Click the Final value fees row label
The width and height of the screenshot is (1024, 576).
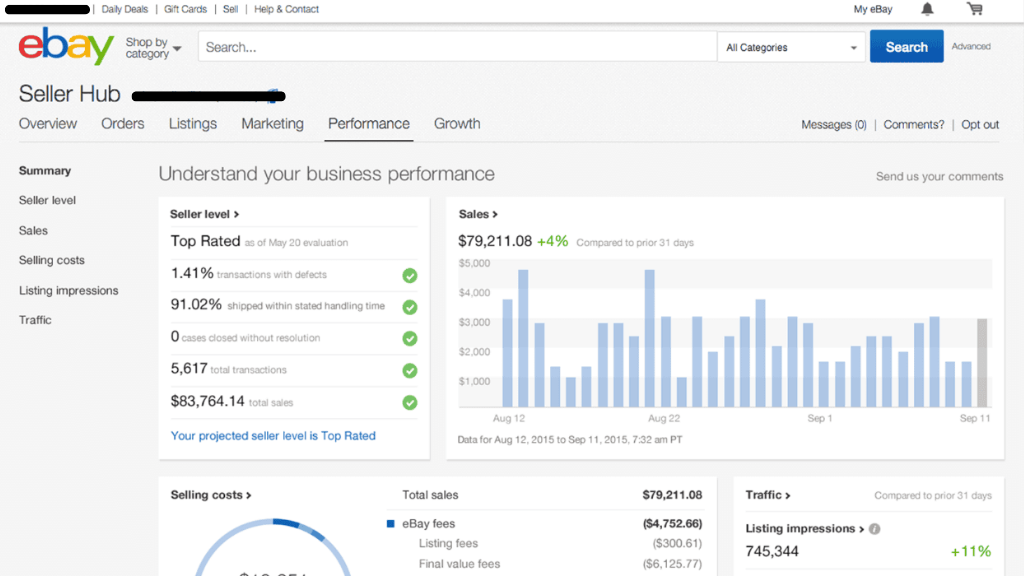(459, 564)
